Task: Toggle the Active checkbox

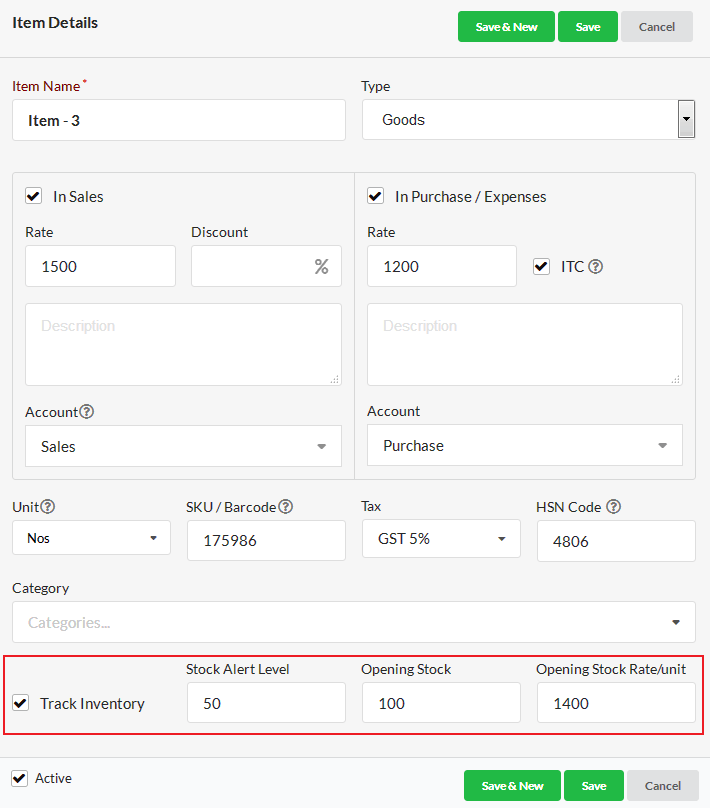Action: [x=20, y=778]
